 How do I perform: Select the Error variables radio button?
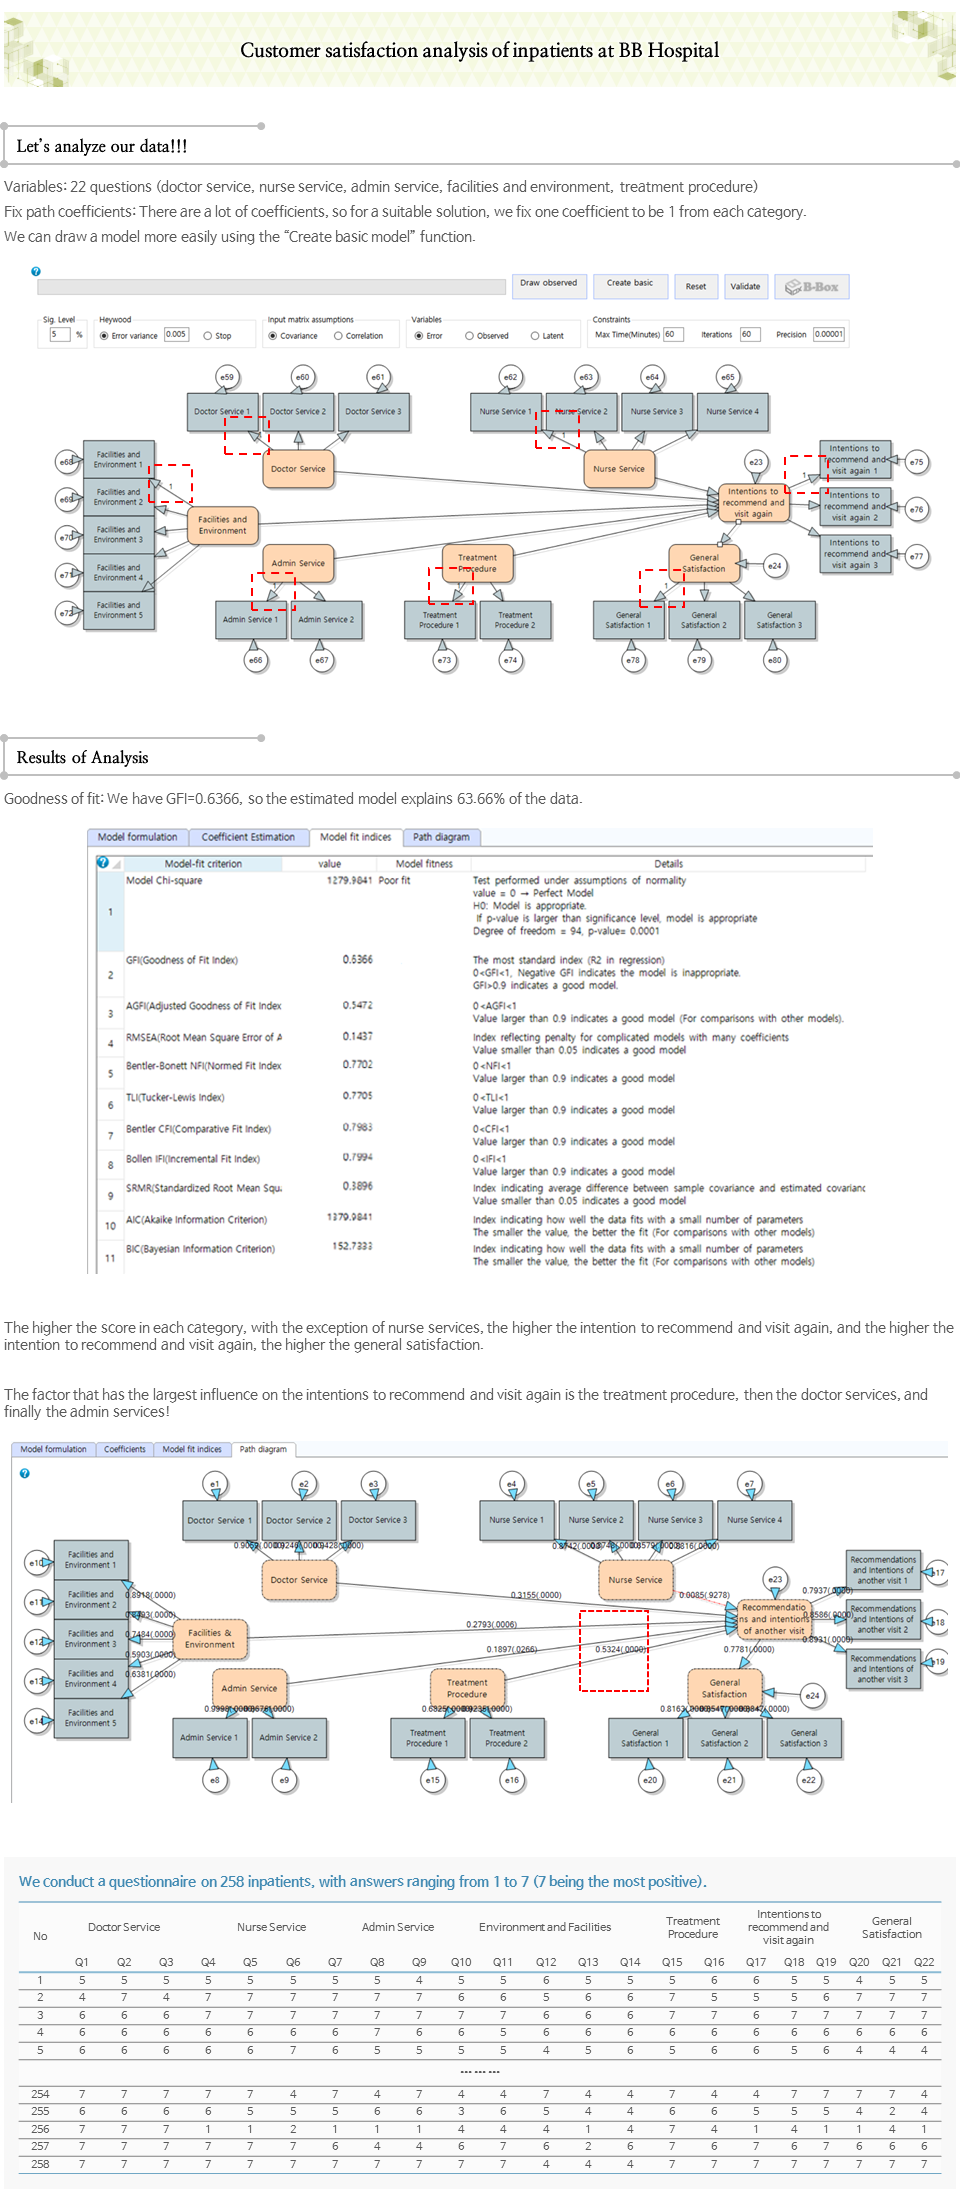coord(419,336)
